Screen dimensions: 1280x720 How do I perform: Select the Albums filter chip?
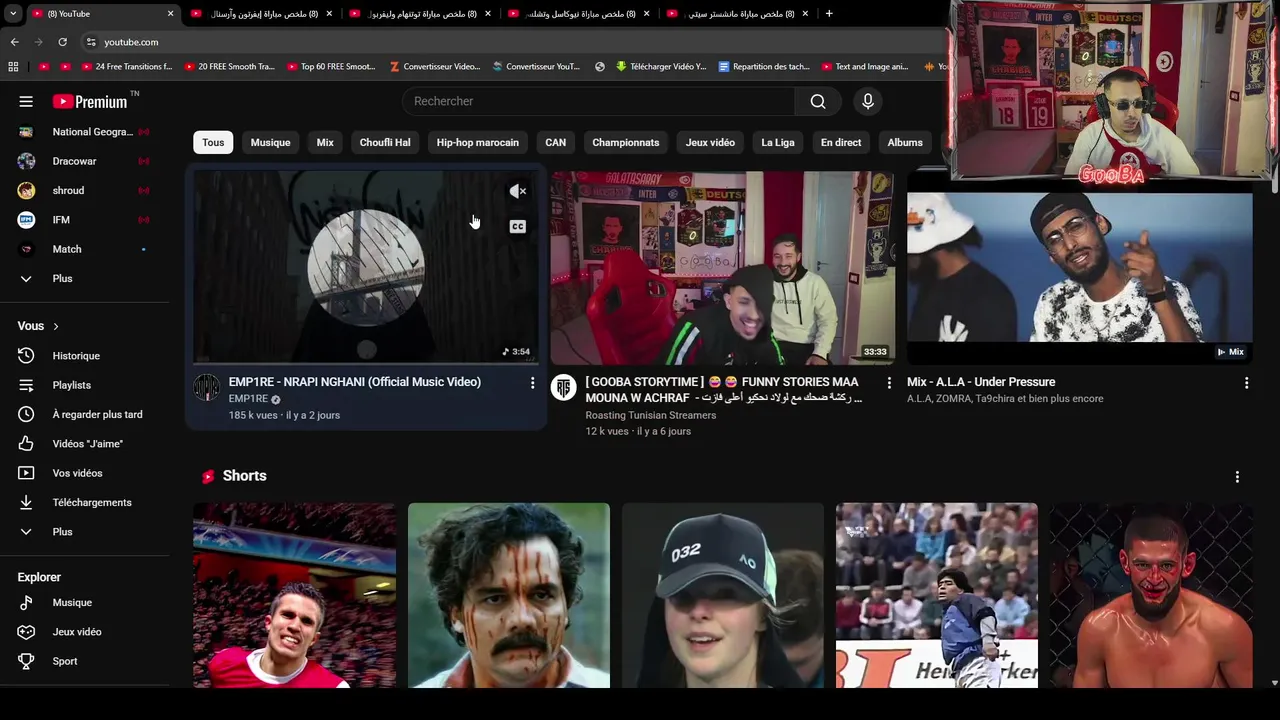(905, 142)
